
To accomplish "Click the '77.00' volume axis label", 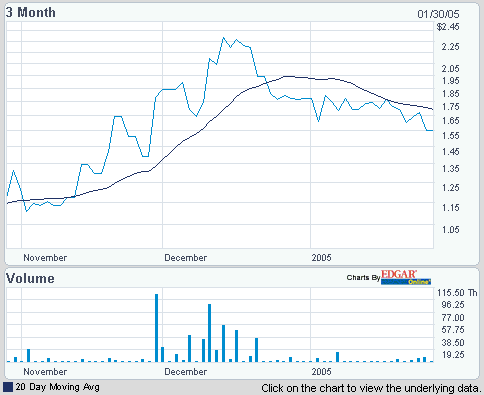I will pos(453,318).
